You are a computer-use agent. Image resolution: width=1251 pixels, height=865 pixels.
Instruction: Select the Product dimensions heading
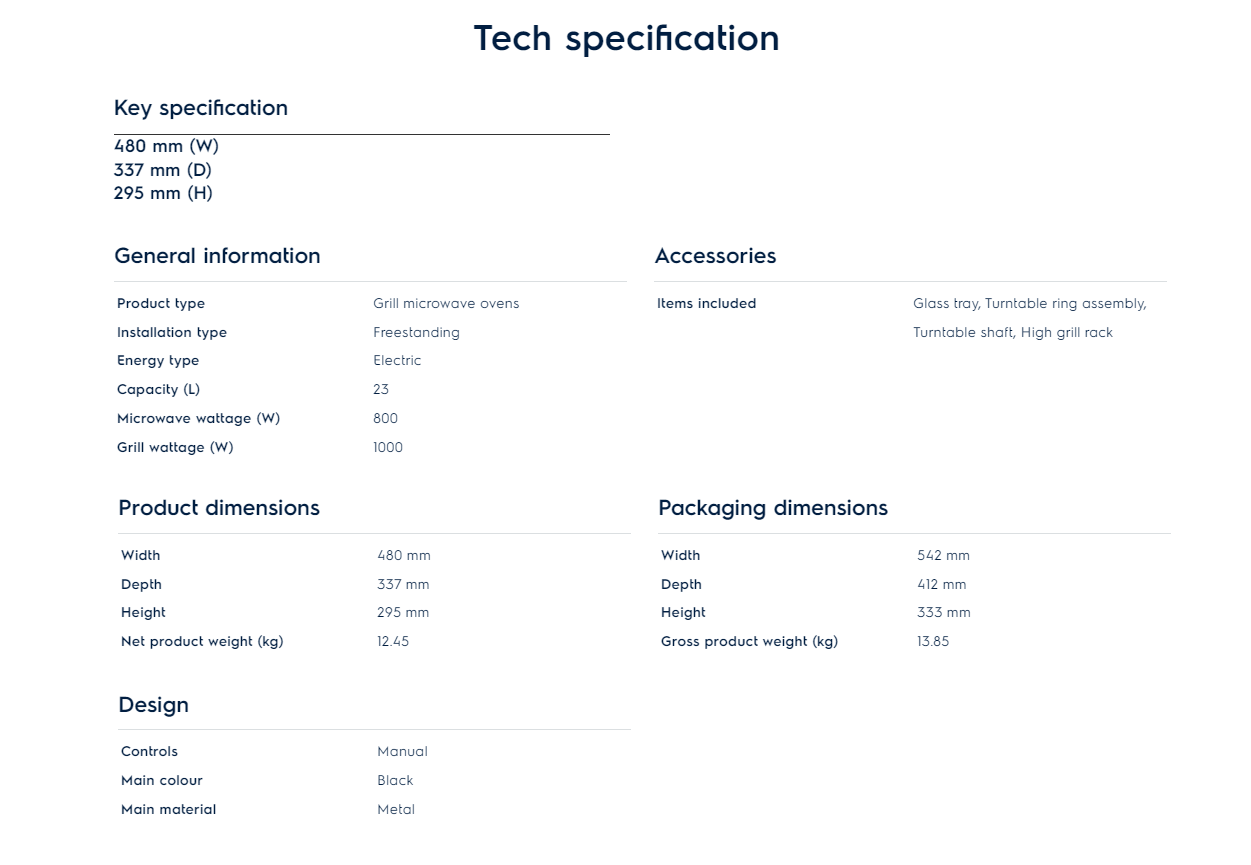pos(219,508)
